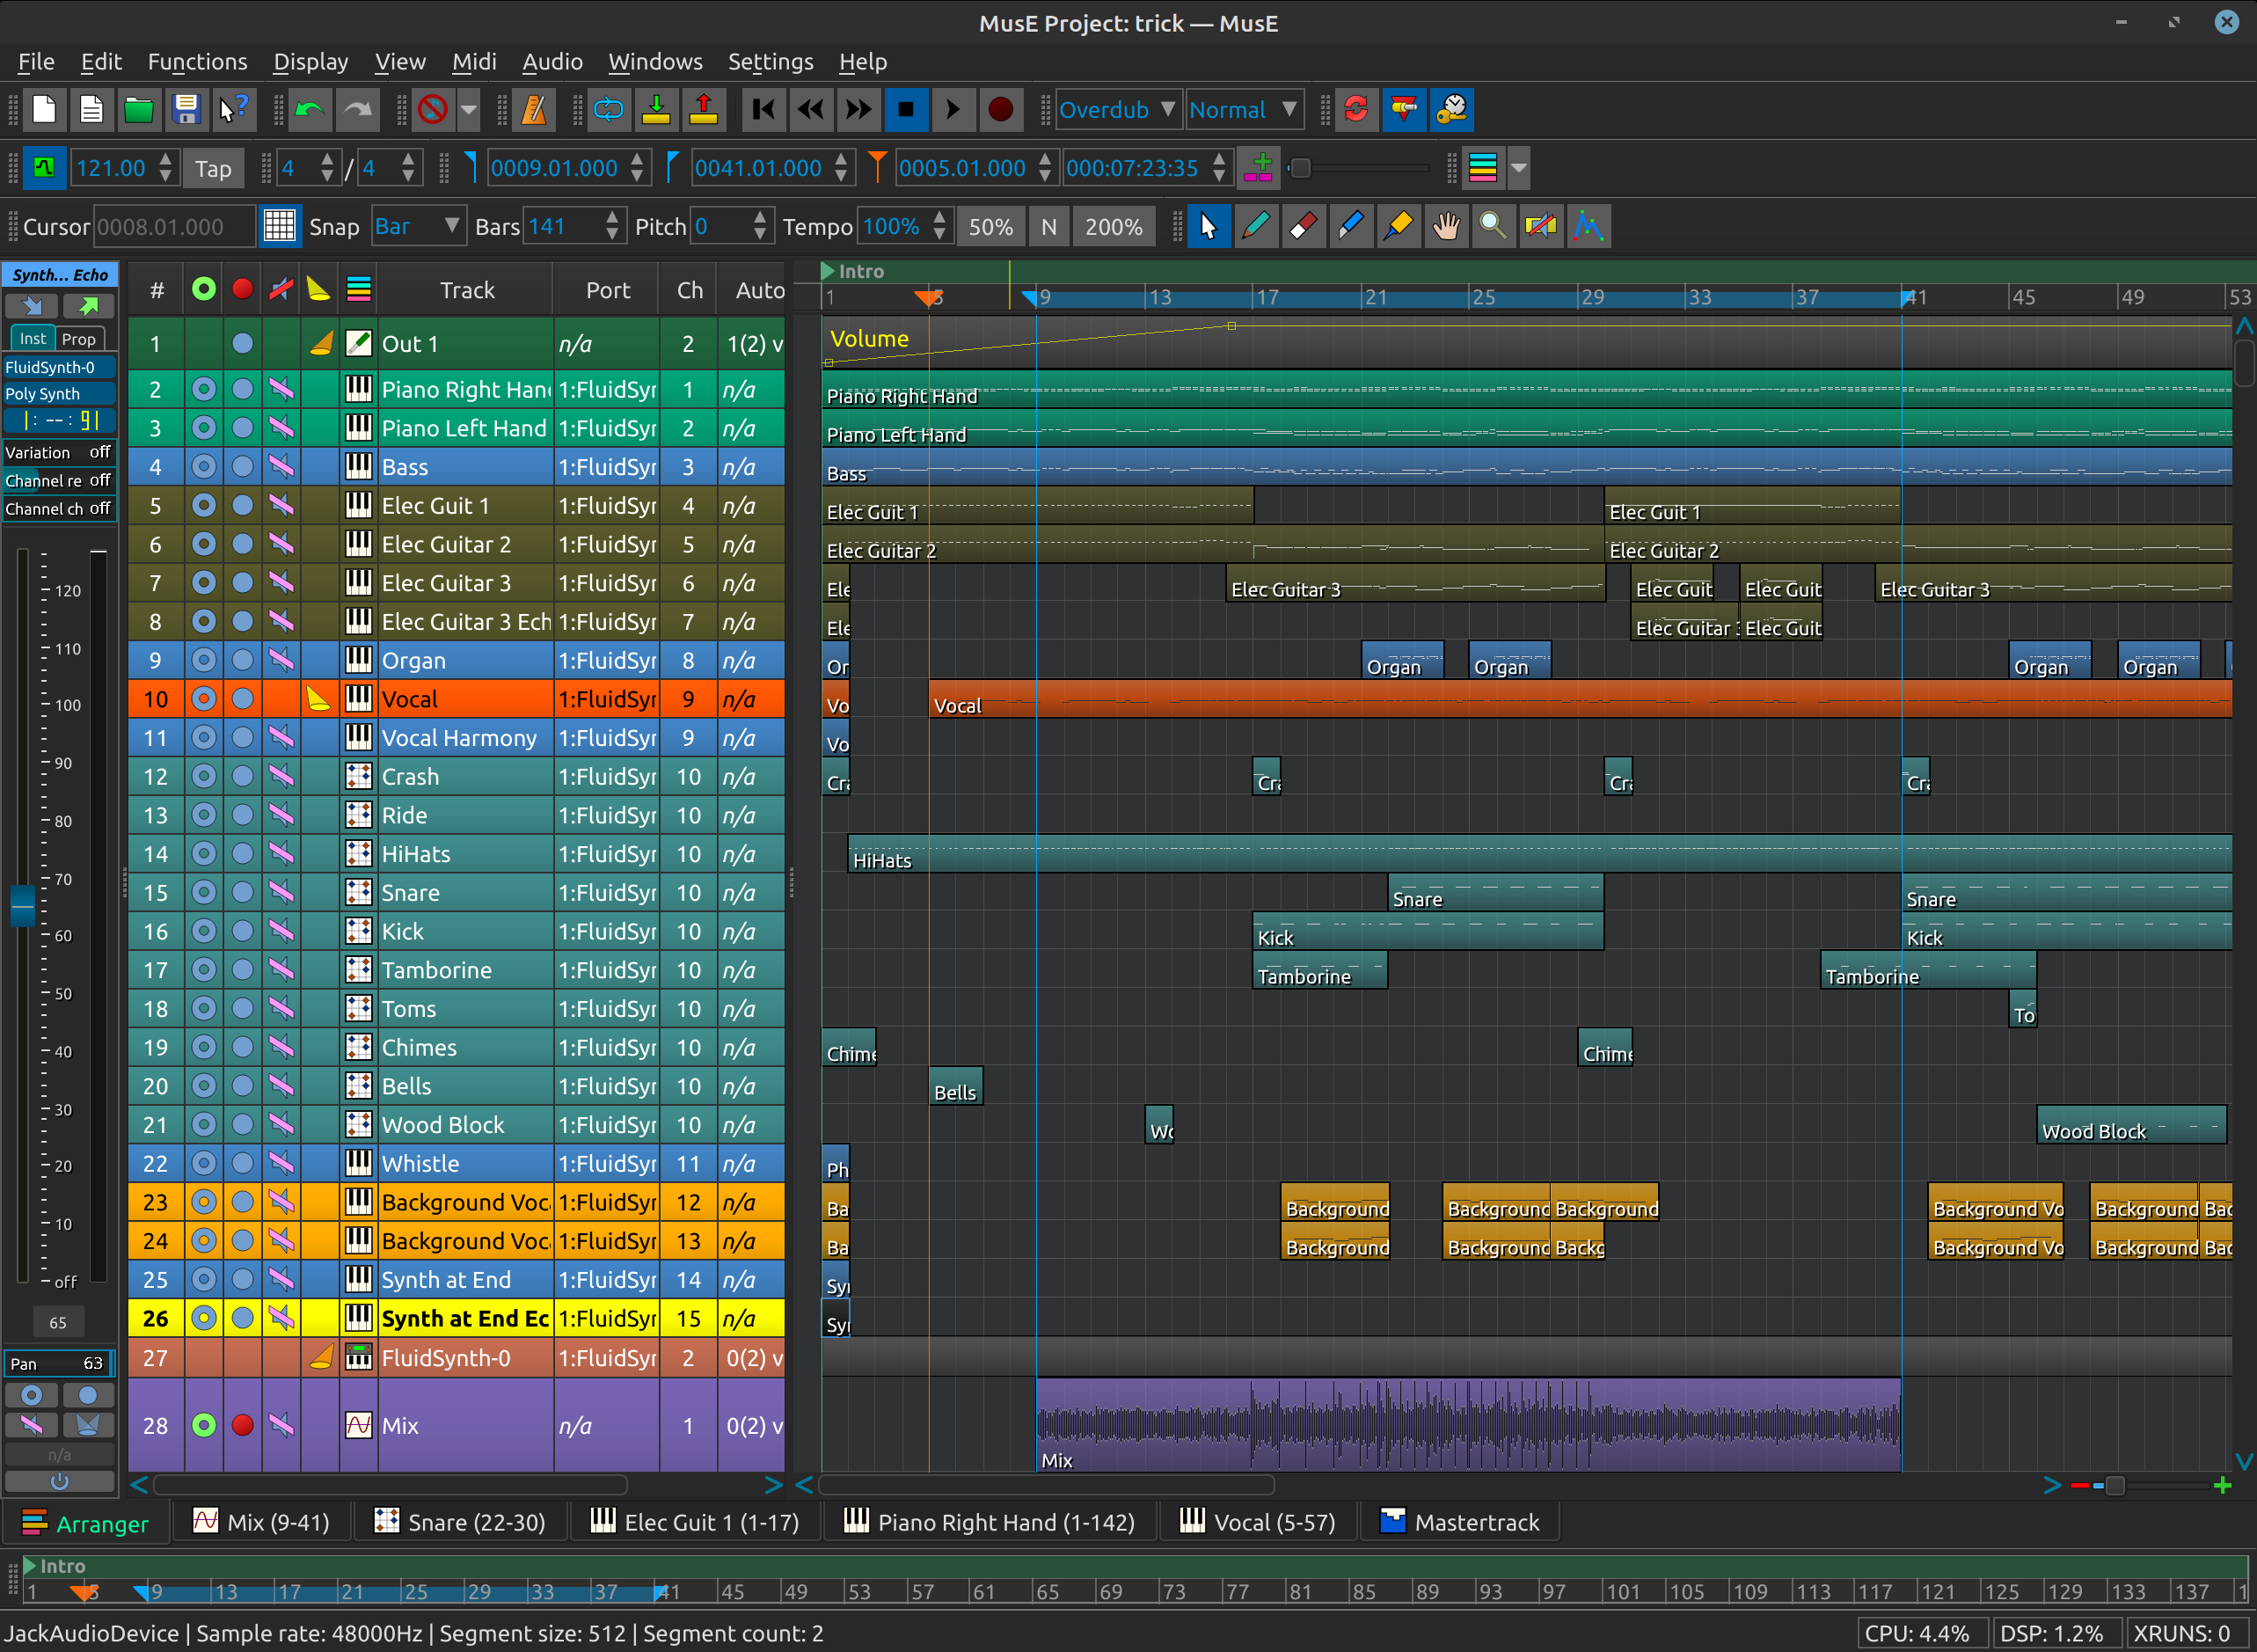This screenshot has height=1652, width=2257.
Task: Expand the Normal cycle mode dropdown
Action: point(1243,110)
